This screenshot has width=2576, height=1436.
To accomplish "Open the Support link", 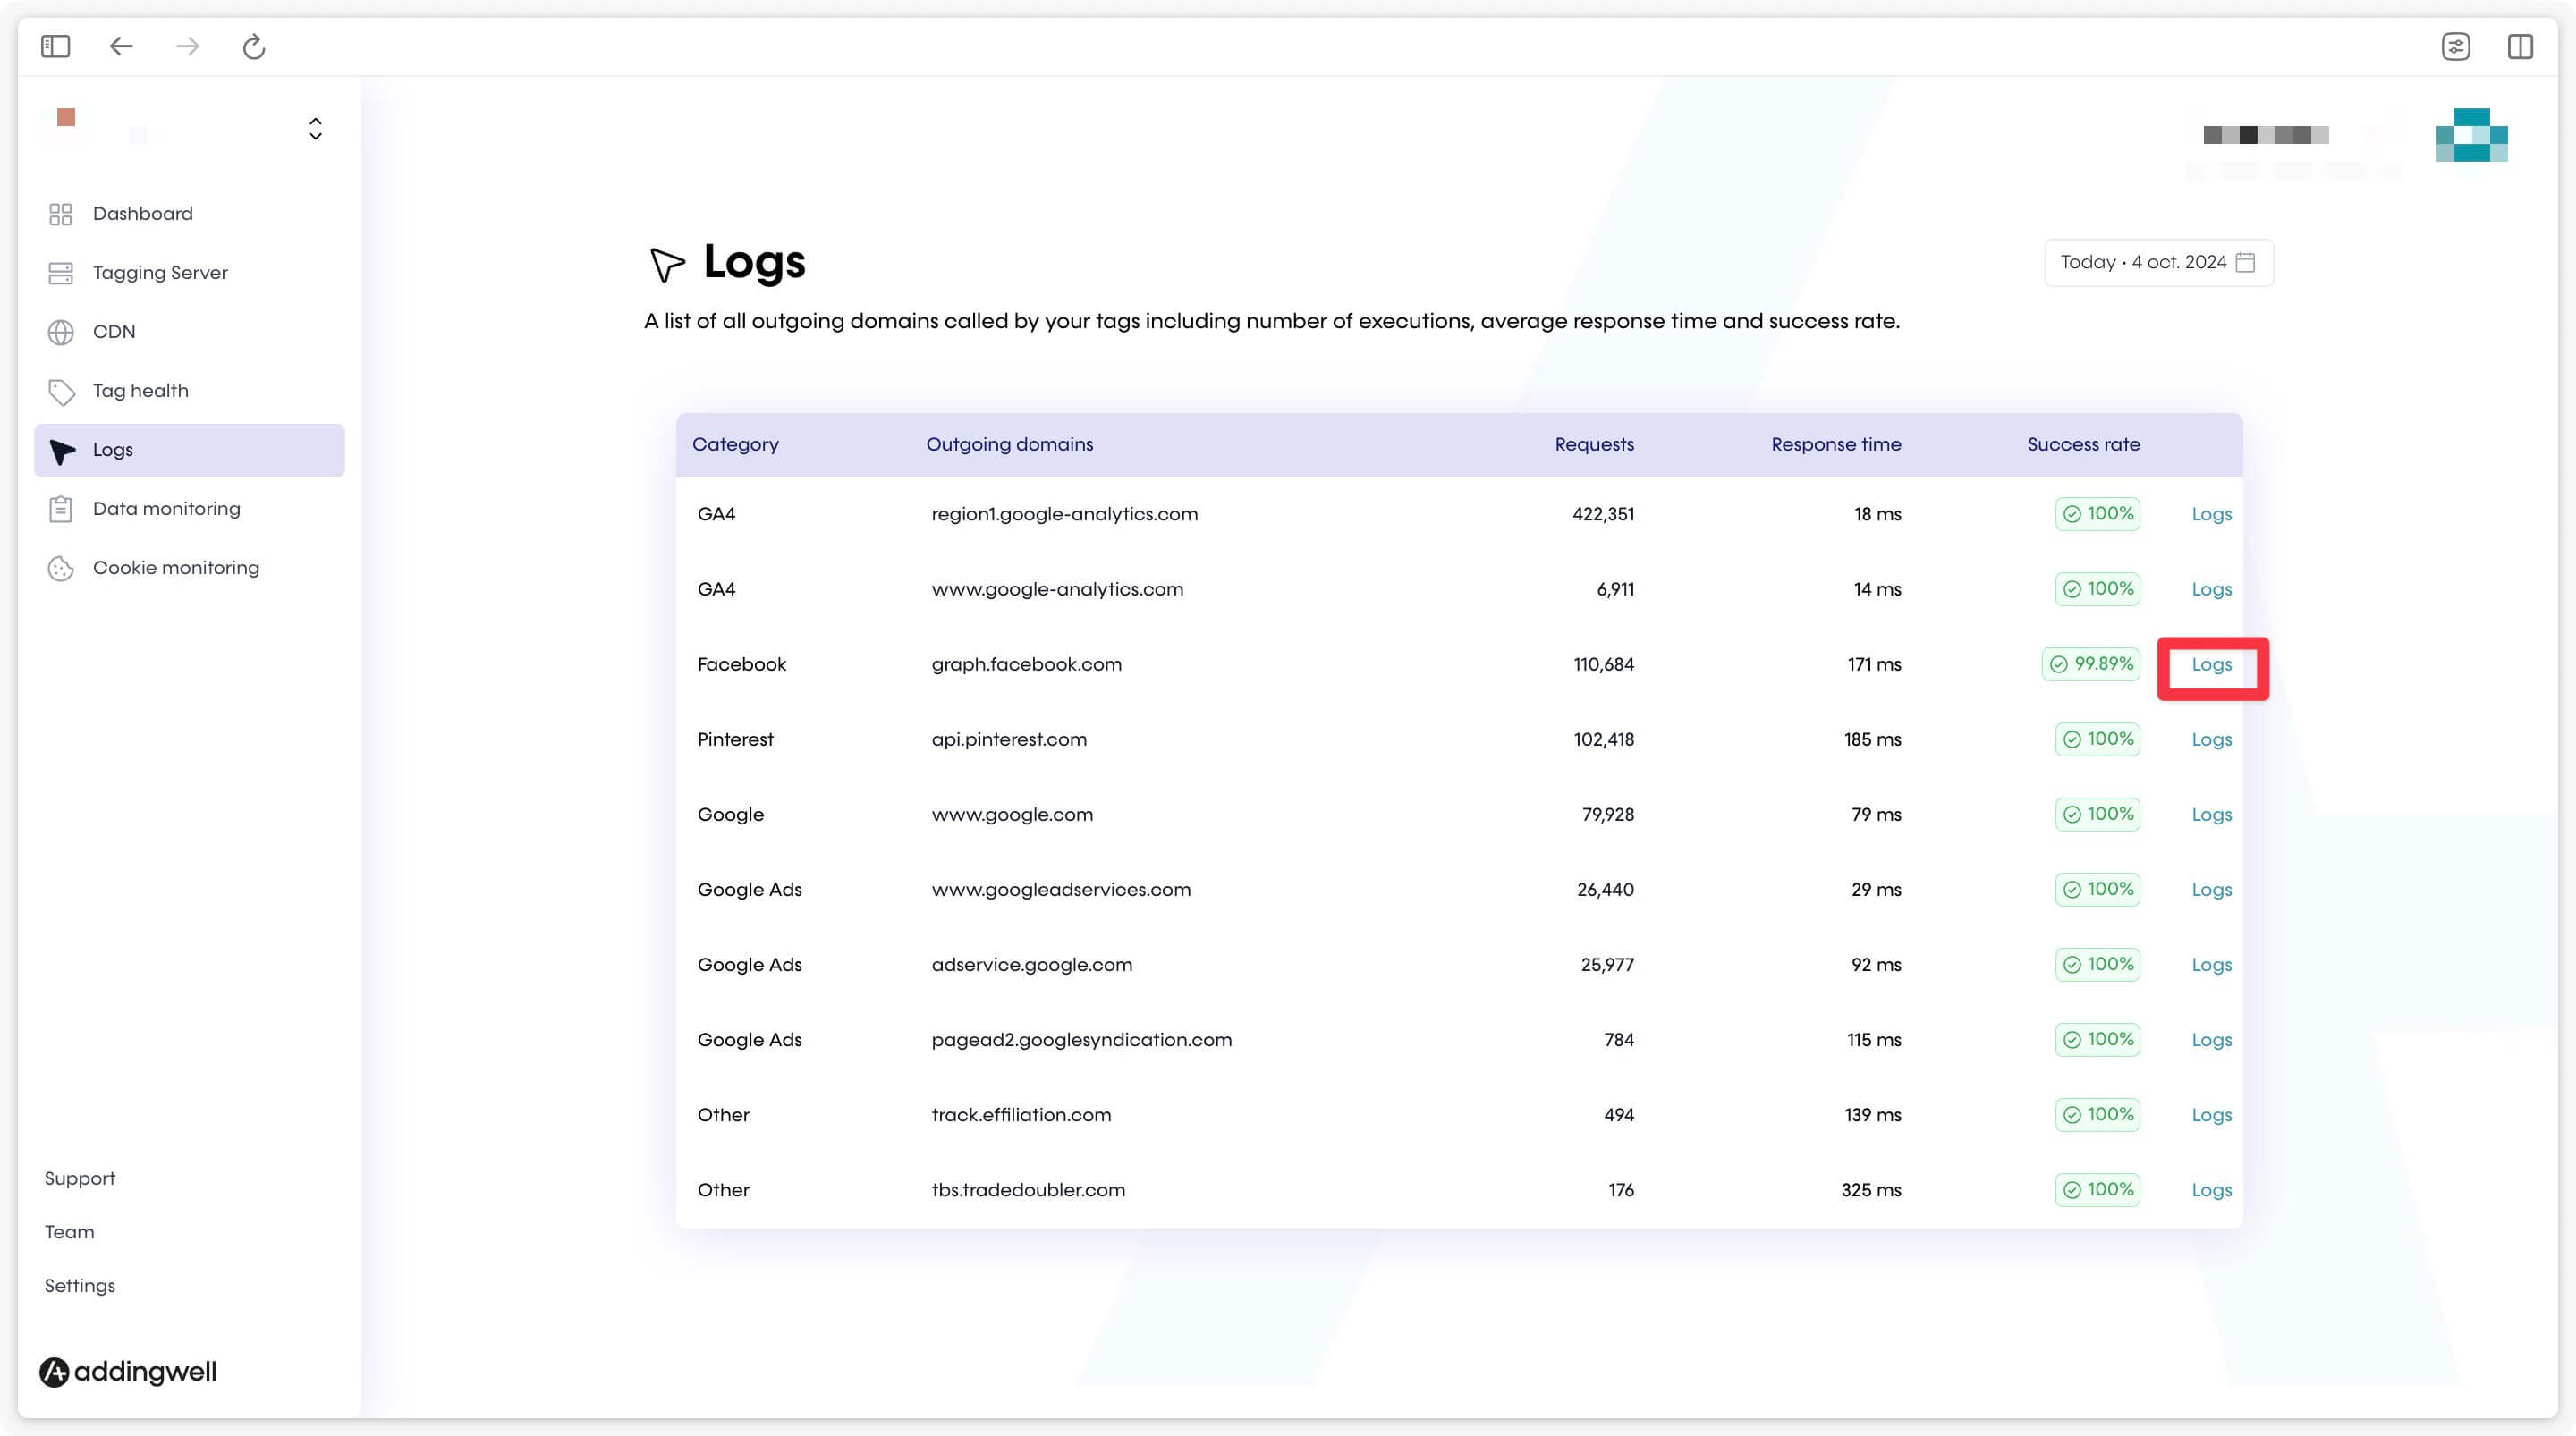I will (x=80, y=1178).
